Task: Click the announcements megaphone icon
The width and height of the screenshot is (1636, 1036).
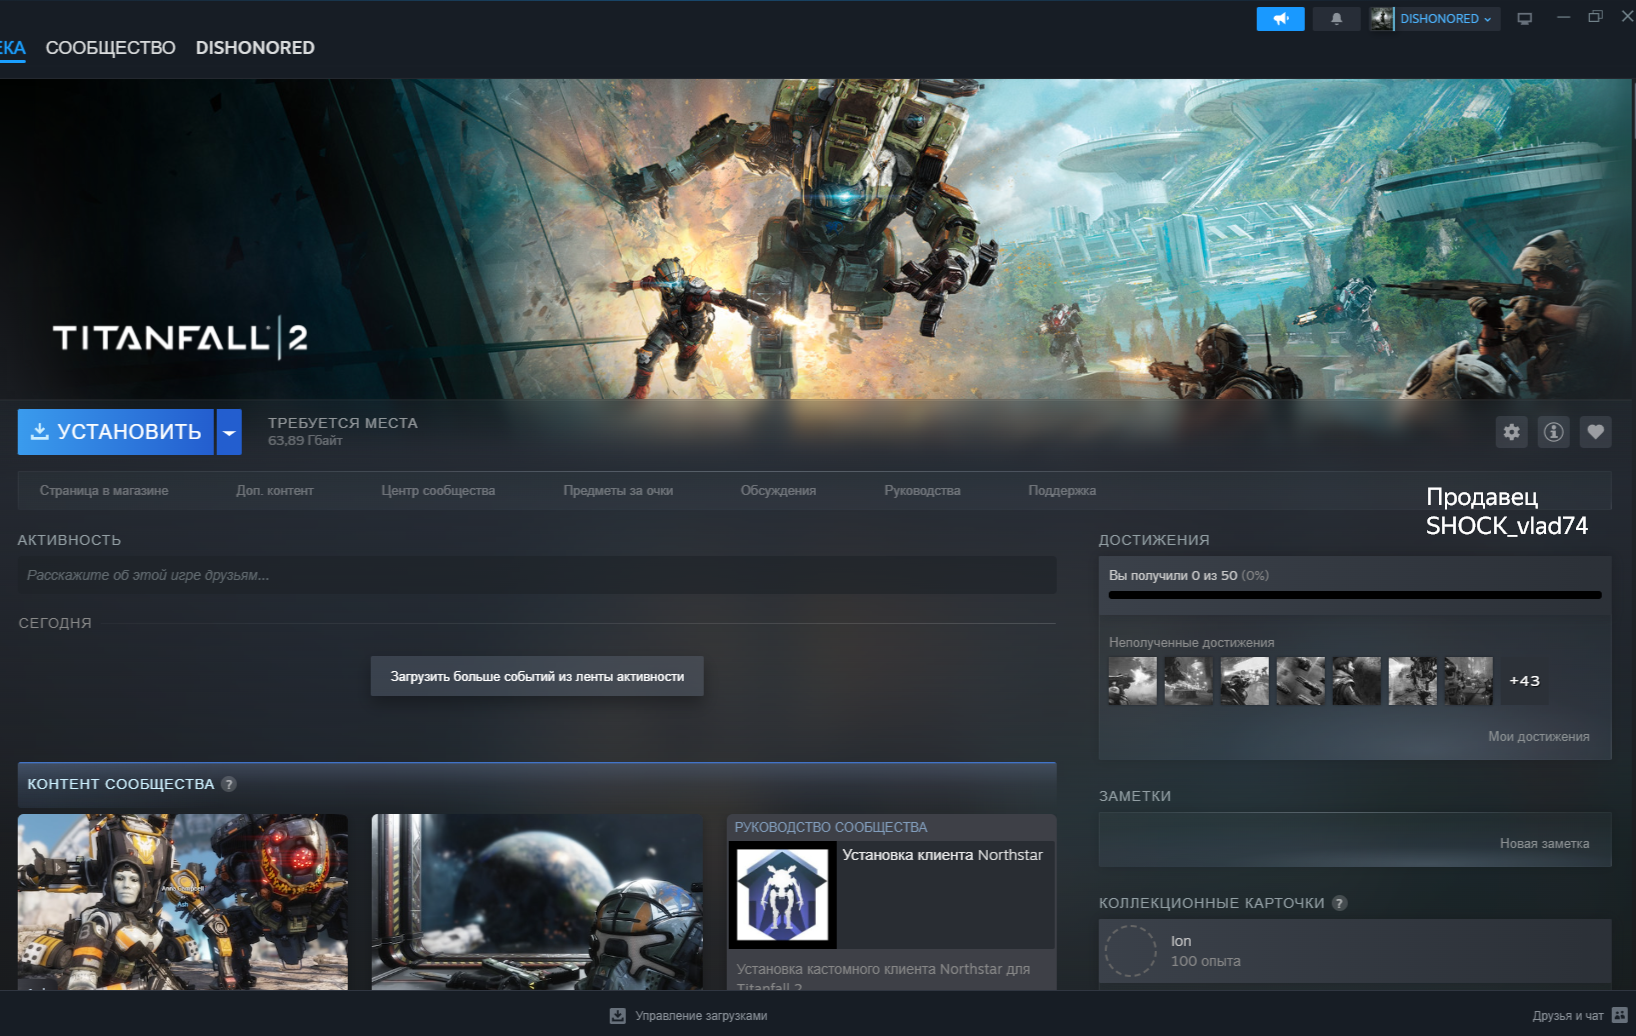Action: pos(1280,19)
